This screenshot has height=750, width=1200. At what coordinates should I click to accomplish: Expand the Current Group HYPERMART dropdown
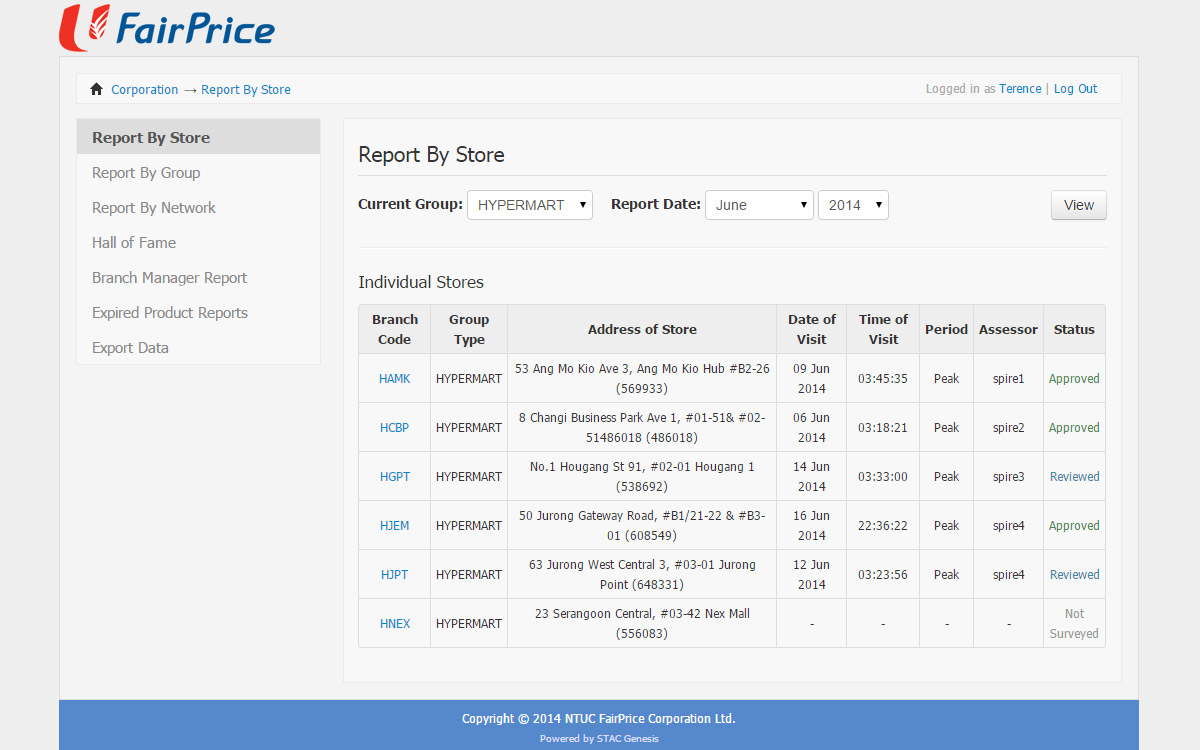(x=530, y=205)
